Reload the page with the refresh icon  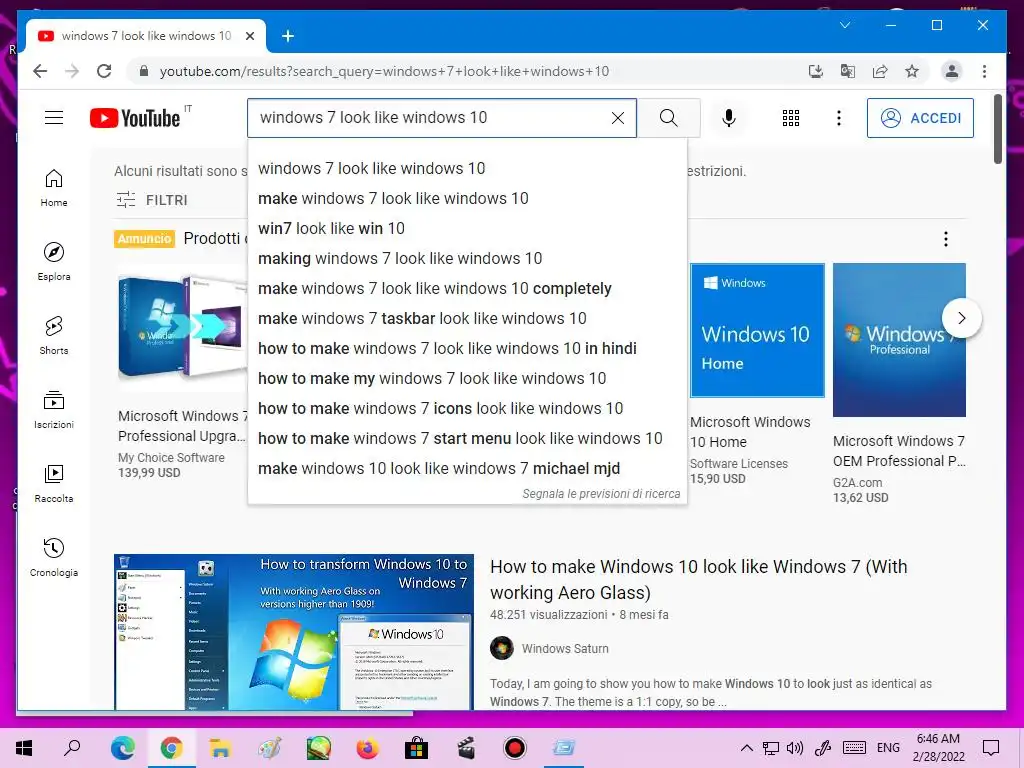(x=104, y=71)
